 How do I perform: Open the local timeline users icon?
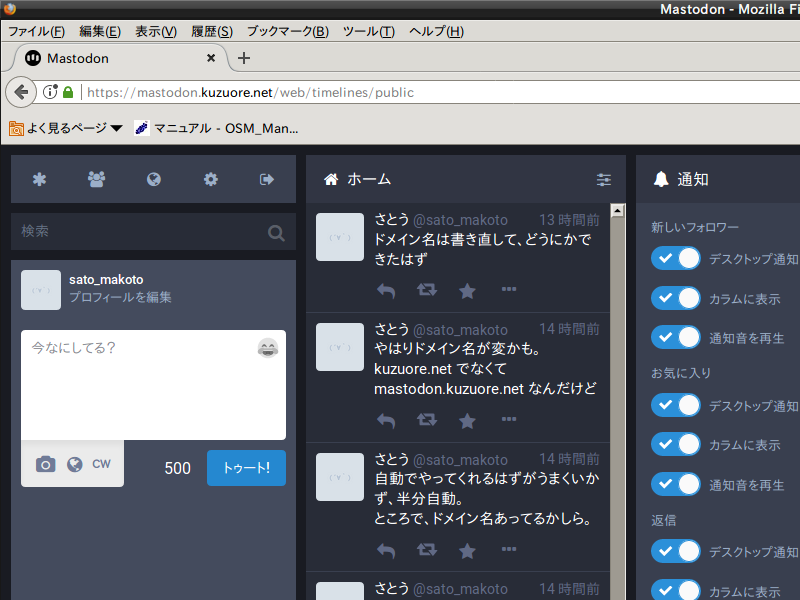96,179
